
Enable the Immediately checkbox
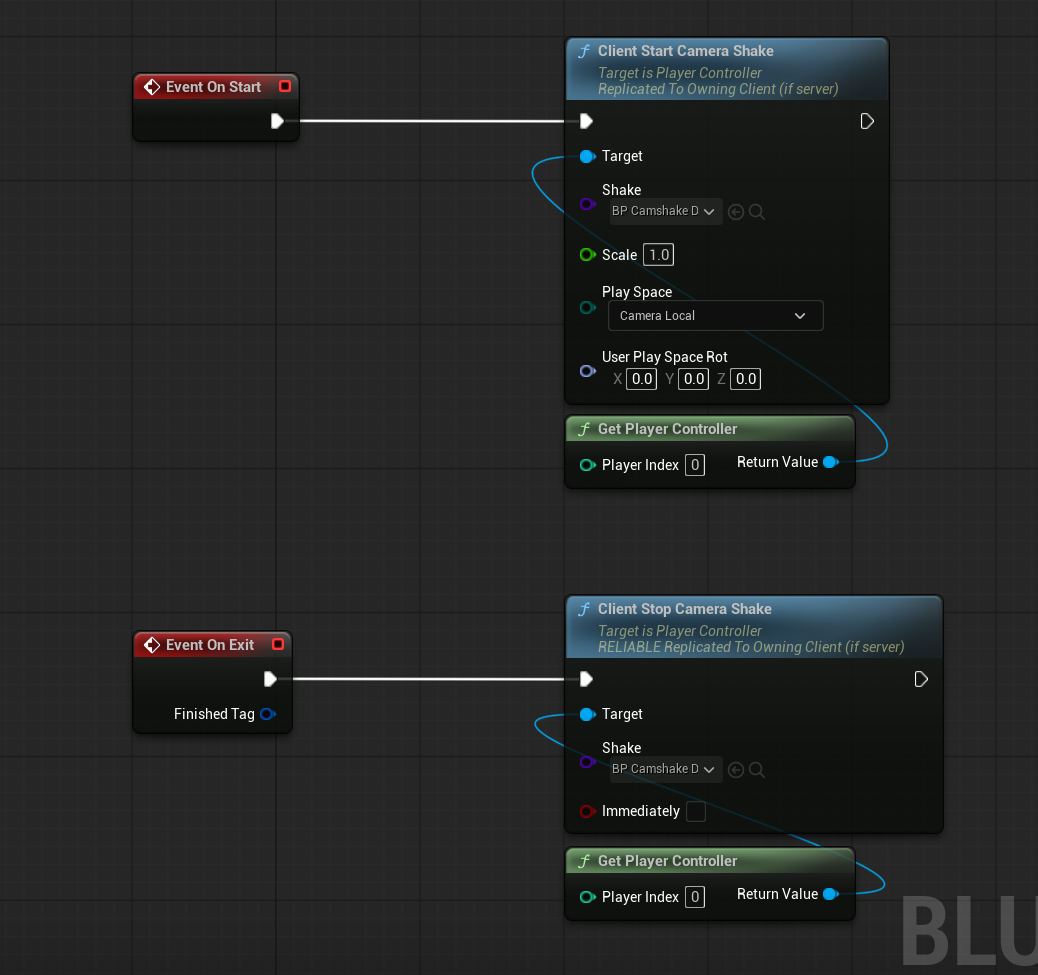[x=695, y=812]
